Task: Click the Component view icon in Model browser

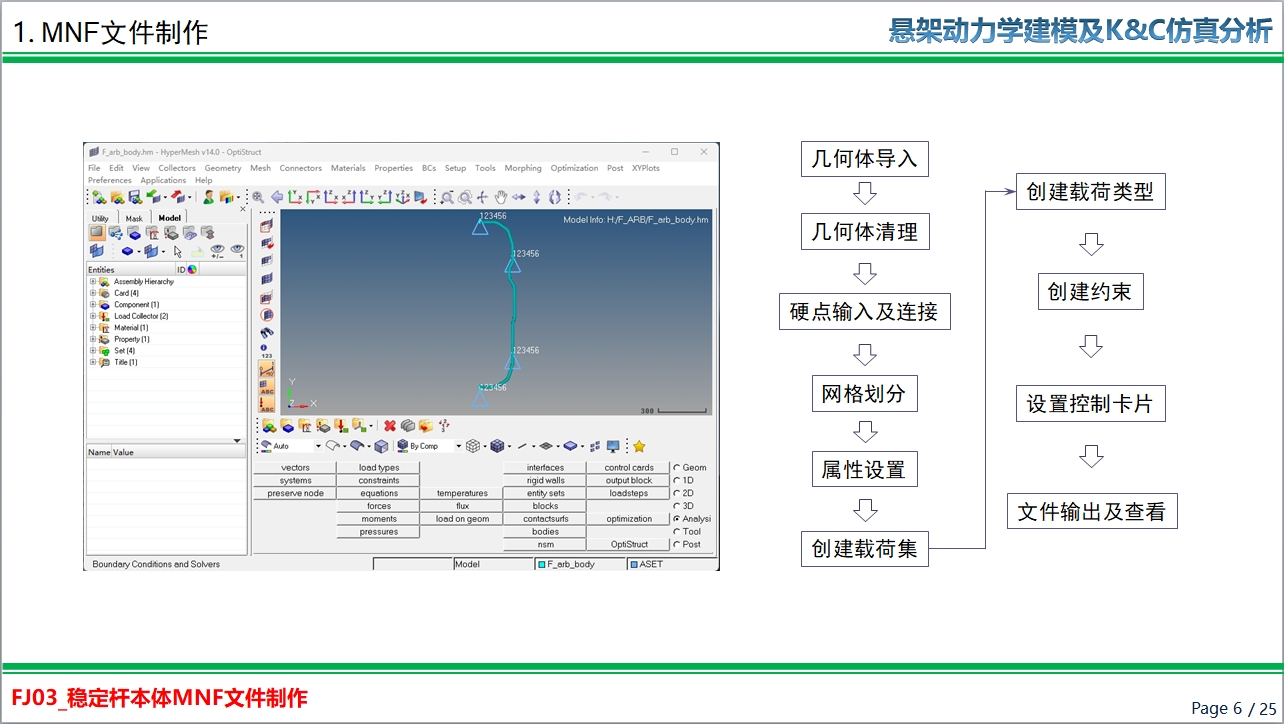Action: pyautogui.click(x=135, y=232)
